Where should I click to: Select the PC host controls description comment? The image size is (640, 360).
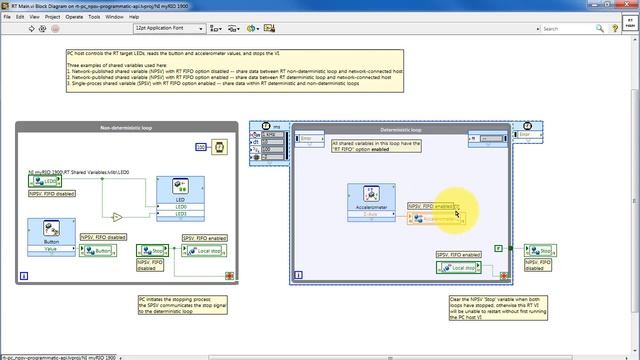pos(235,71)
